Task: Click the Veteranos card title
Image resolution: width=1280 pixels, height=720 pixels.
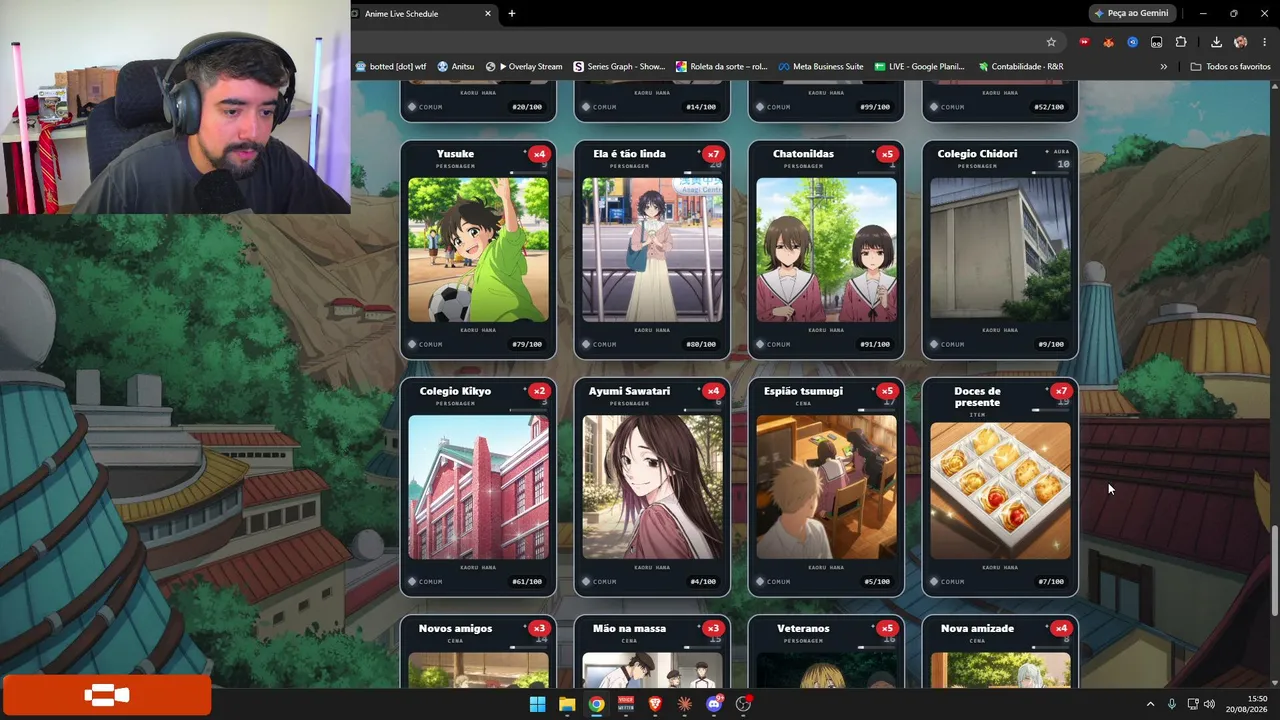Action: pos(803,628)
